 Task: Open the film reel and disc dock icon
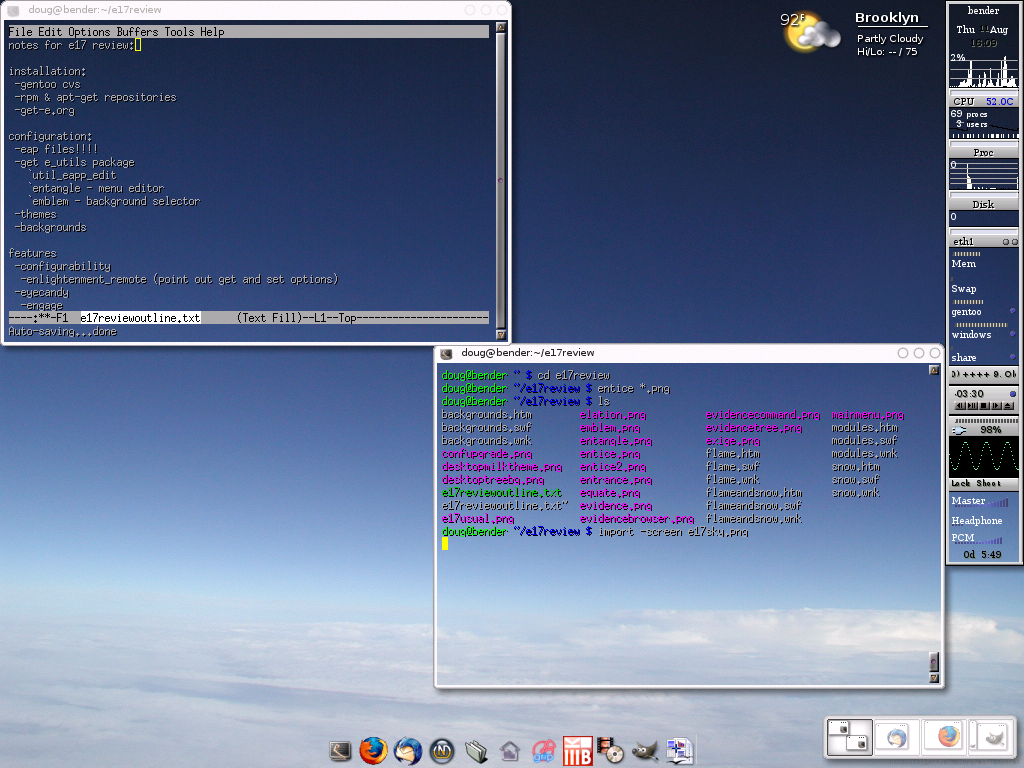611,750
